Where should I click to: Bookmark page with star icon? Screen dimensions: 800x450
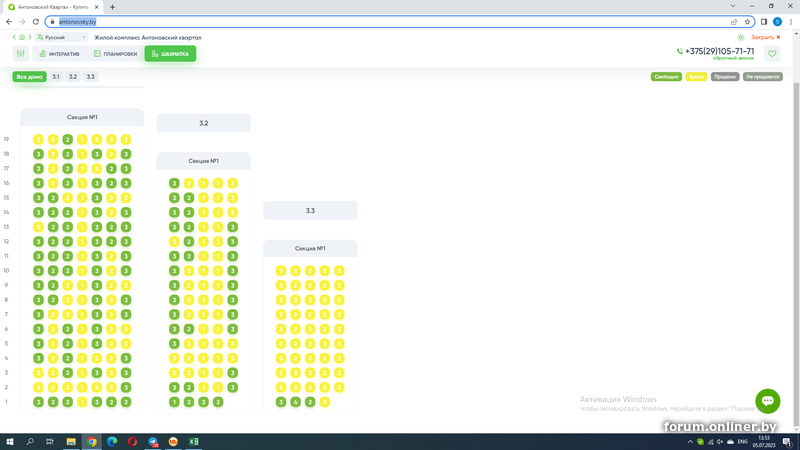pyautogui.click(x=747, y=21)
